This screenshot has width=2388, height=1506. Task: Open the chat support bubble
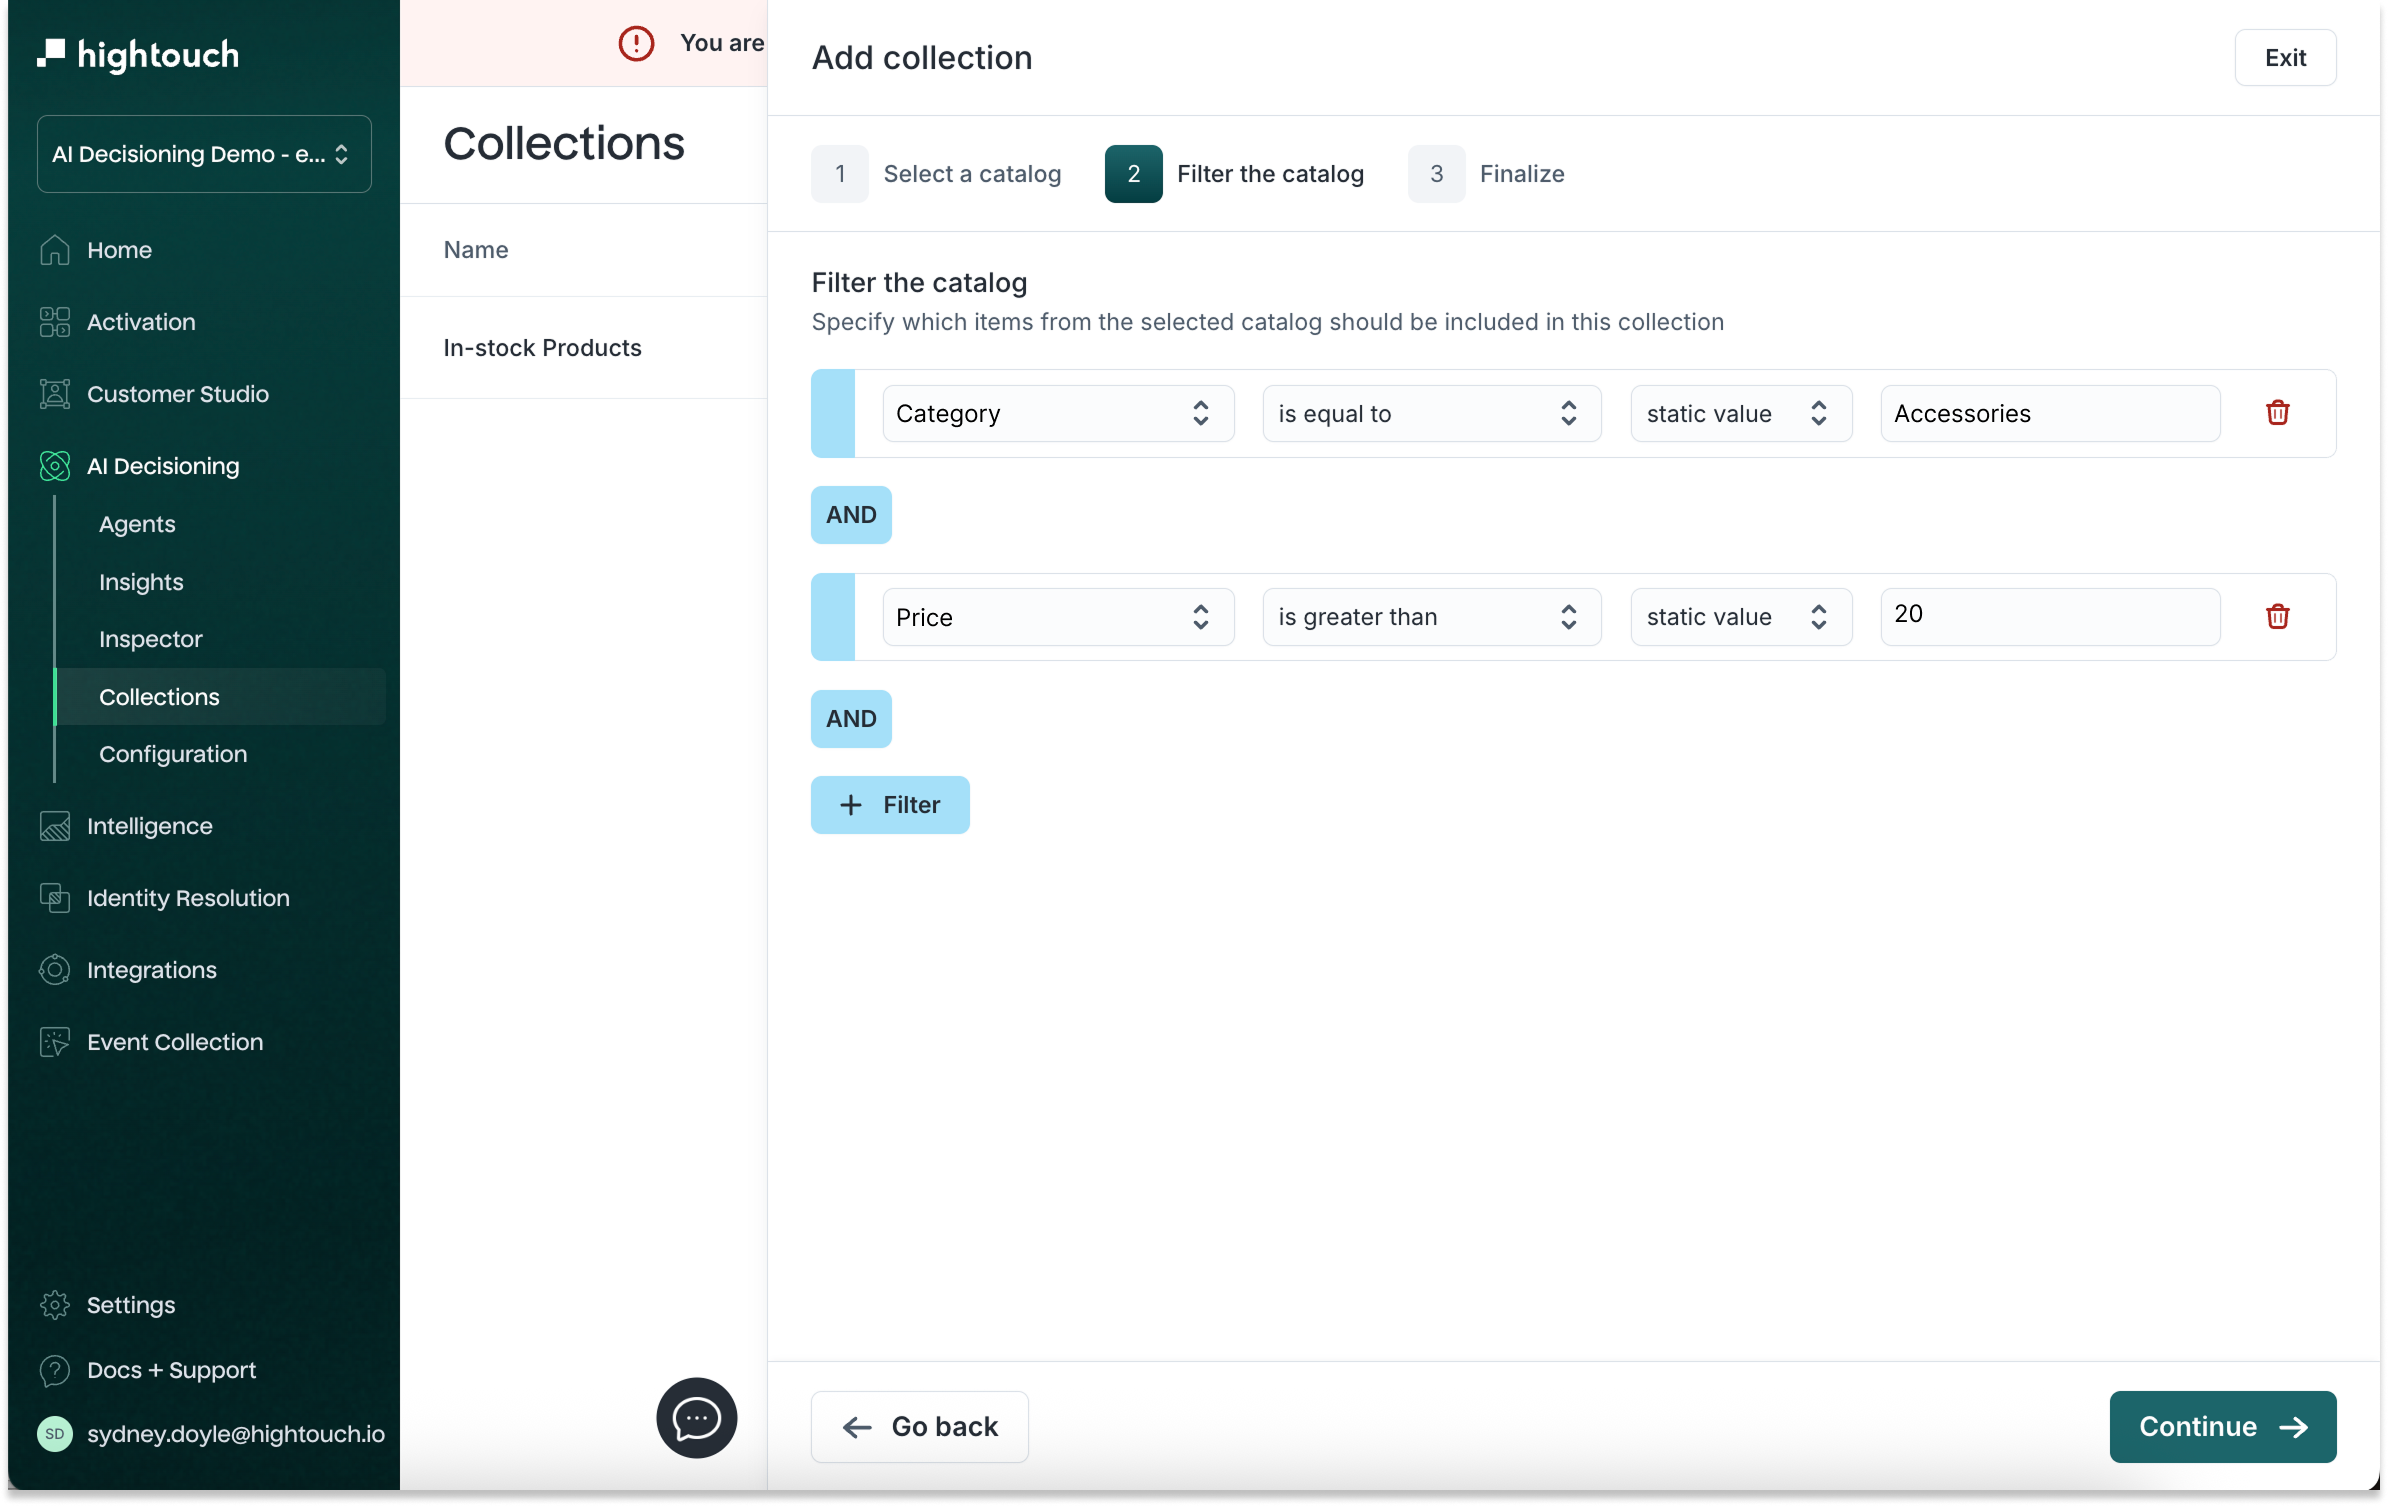(695, 1419)
